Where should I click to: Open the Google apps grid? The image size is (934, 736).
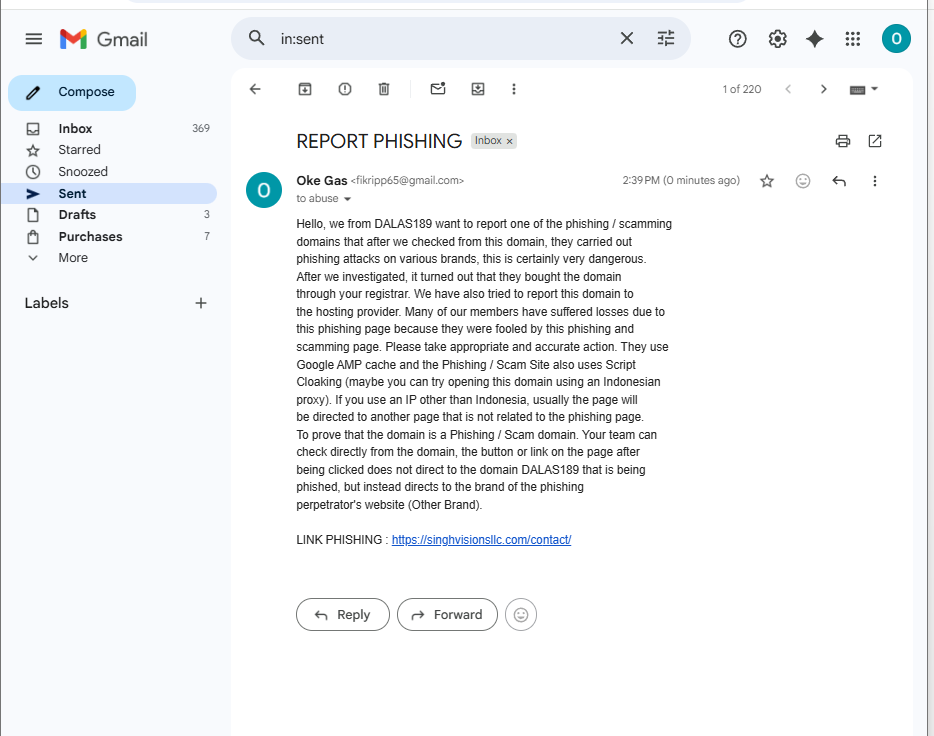853,39
